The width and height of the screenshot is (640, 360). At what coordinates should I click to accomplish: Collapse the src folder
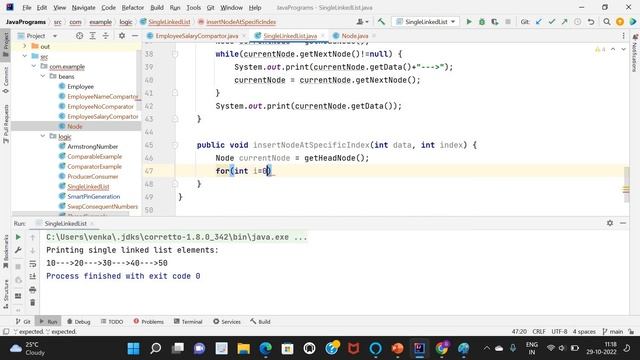(24, 56)
